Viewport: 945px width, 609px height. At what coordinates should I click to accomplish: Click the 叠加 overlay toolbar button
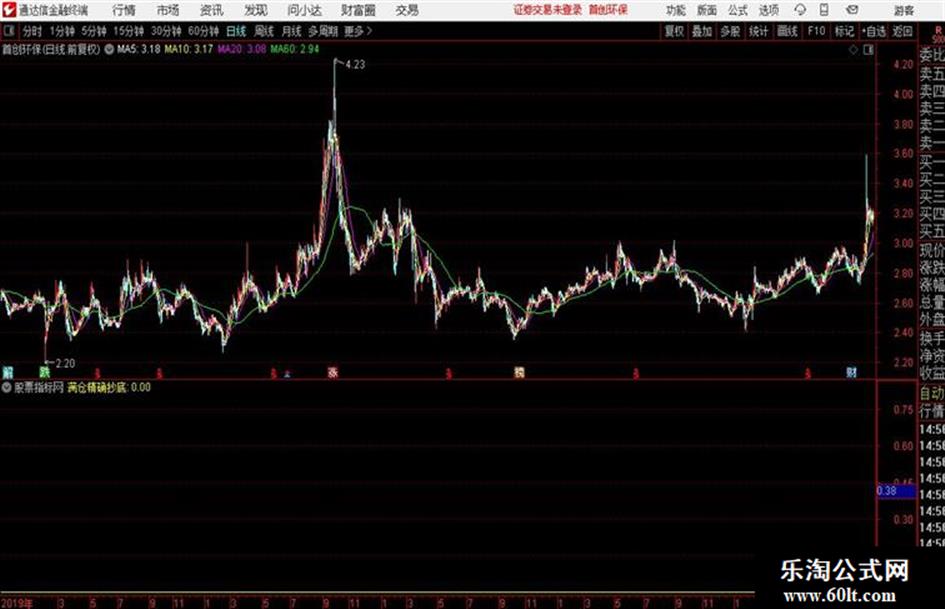coord(702,31)
